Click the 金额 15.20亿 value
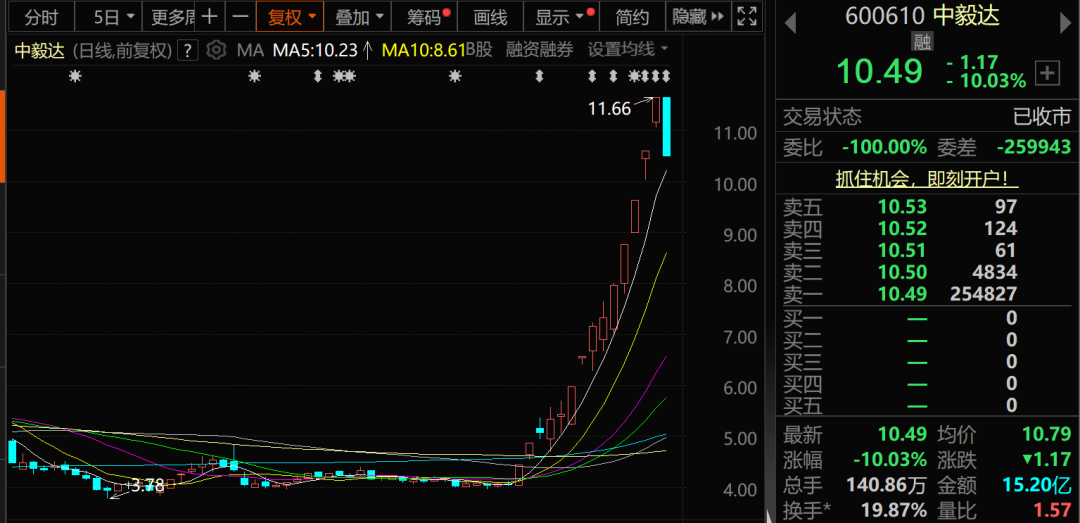 coord(1038,486)
